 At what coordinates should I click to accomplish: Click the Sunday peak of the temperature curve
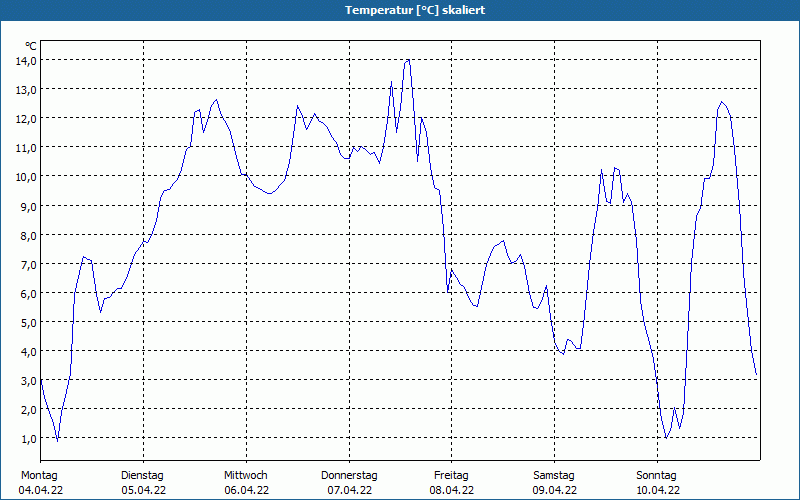point(722,102)
